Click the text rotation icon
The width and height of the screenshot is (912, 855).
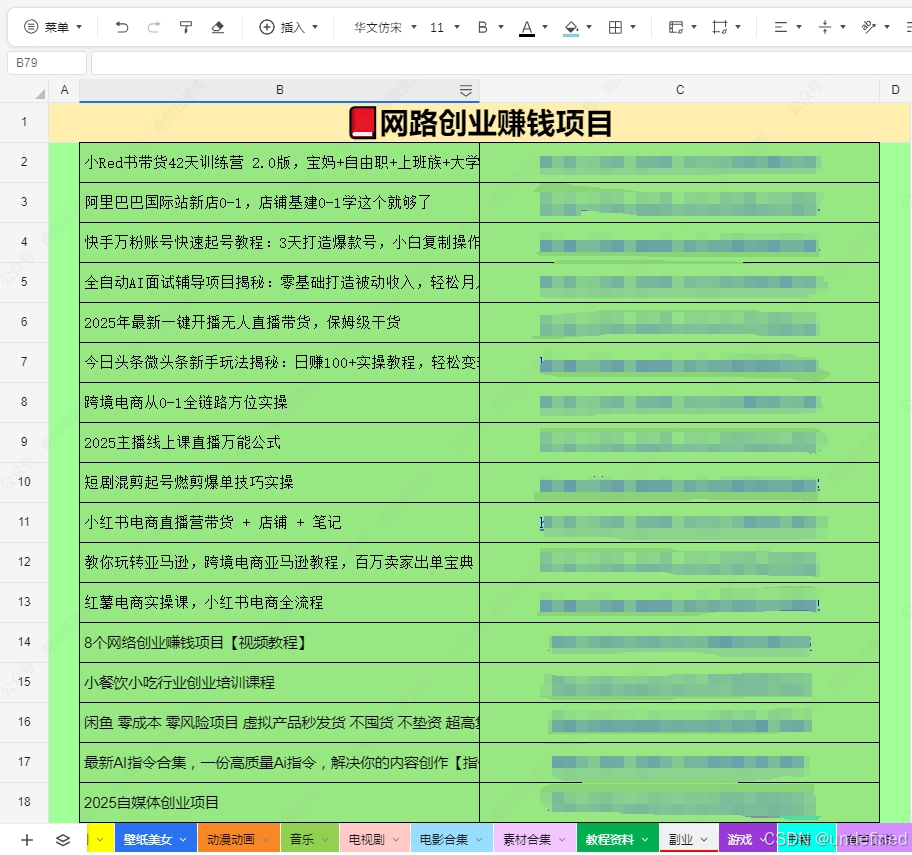[869, 27]
